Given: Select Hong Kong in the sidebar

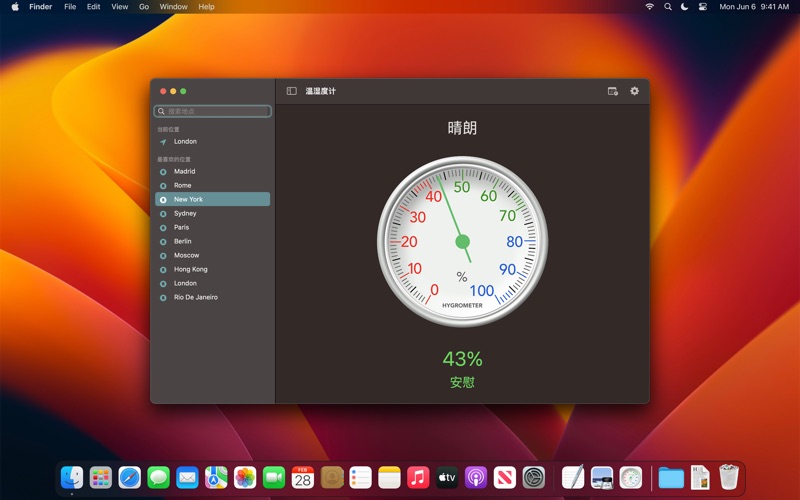Looking at the screenshot, I should [x=190, y=270].
